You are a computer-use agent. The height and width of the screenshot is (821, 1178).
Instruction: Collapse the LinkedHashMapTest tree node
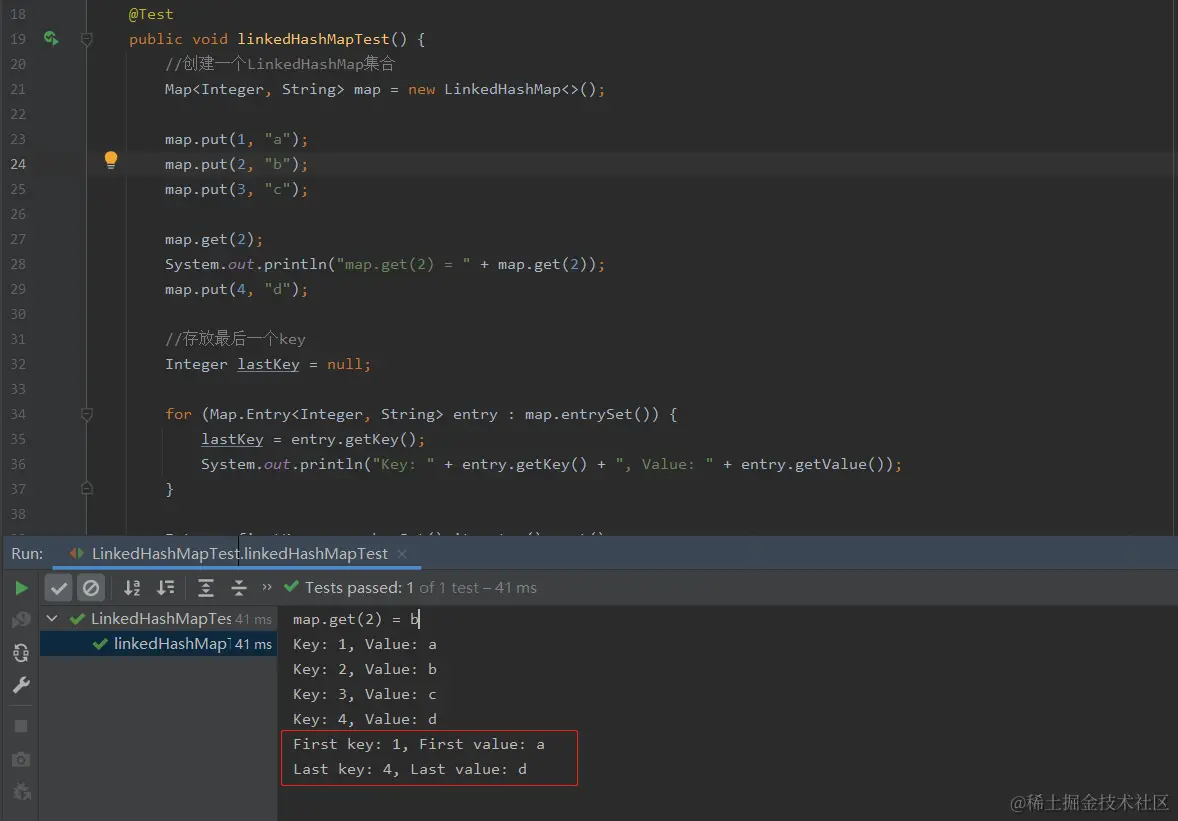click(x=52, y=619)
